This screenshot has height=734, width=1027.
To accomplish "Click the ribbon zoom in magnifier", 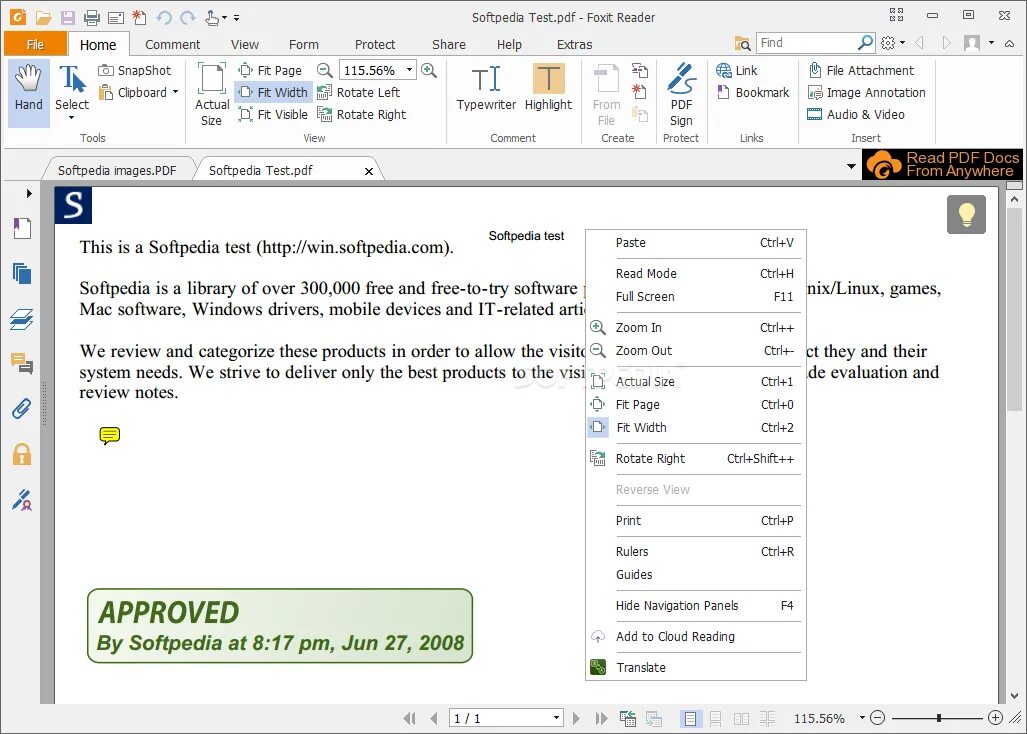I will coord(429,70).
